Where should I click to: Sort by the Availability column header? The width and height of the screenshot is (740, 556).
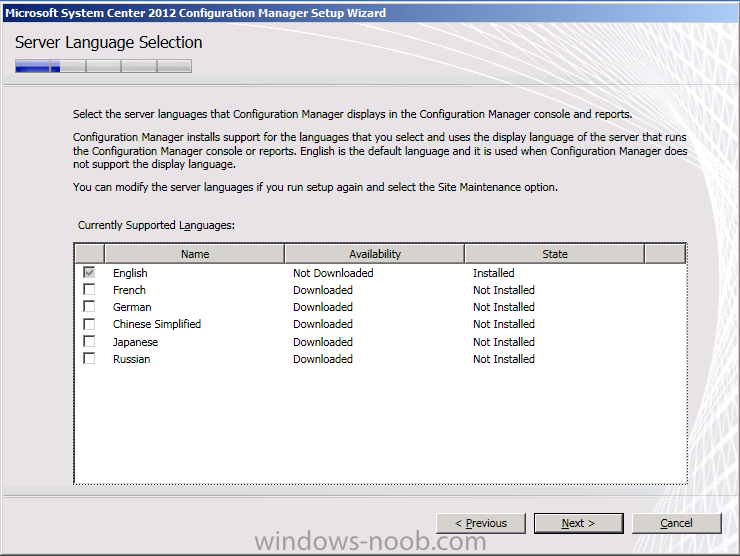tap(375, 254)
